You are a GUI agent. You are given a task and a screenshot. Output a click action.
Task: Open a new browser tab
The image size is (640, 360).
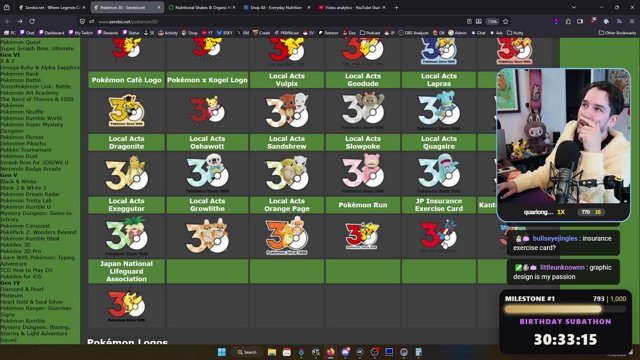click(396, 7)
